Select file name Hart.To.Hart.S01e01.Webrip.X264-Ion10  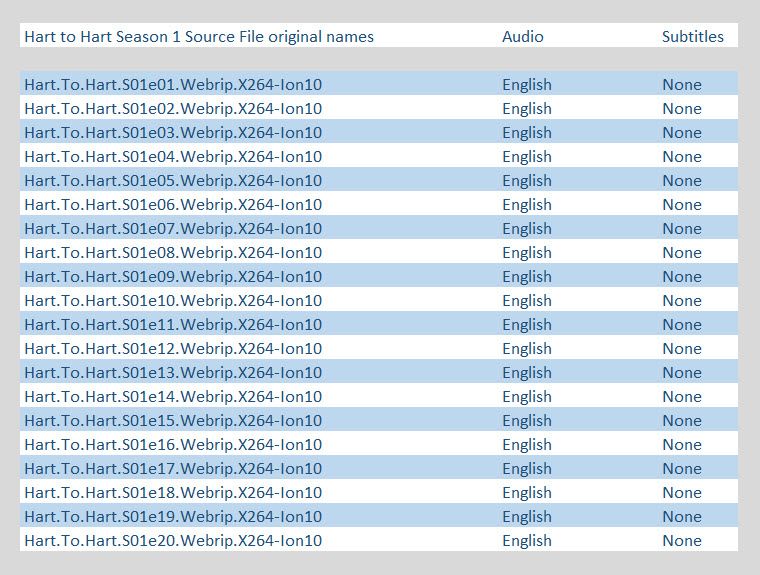tap(173, 84)
